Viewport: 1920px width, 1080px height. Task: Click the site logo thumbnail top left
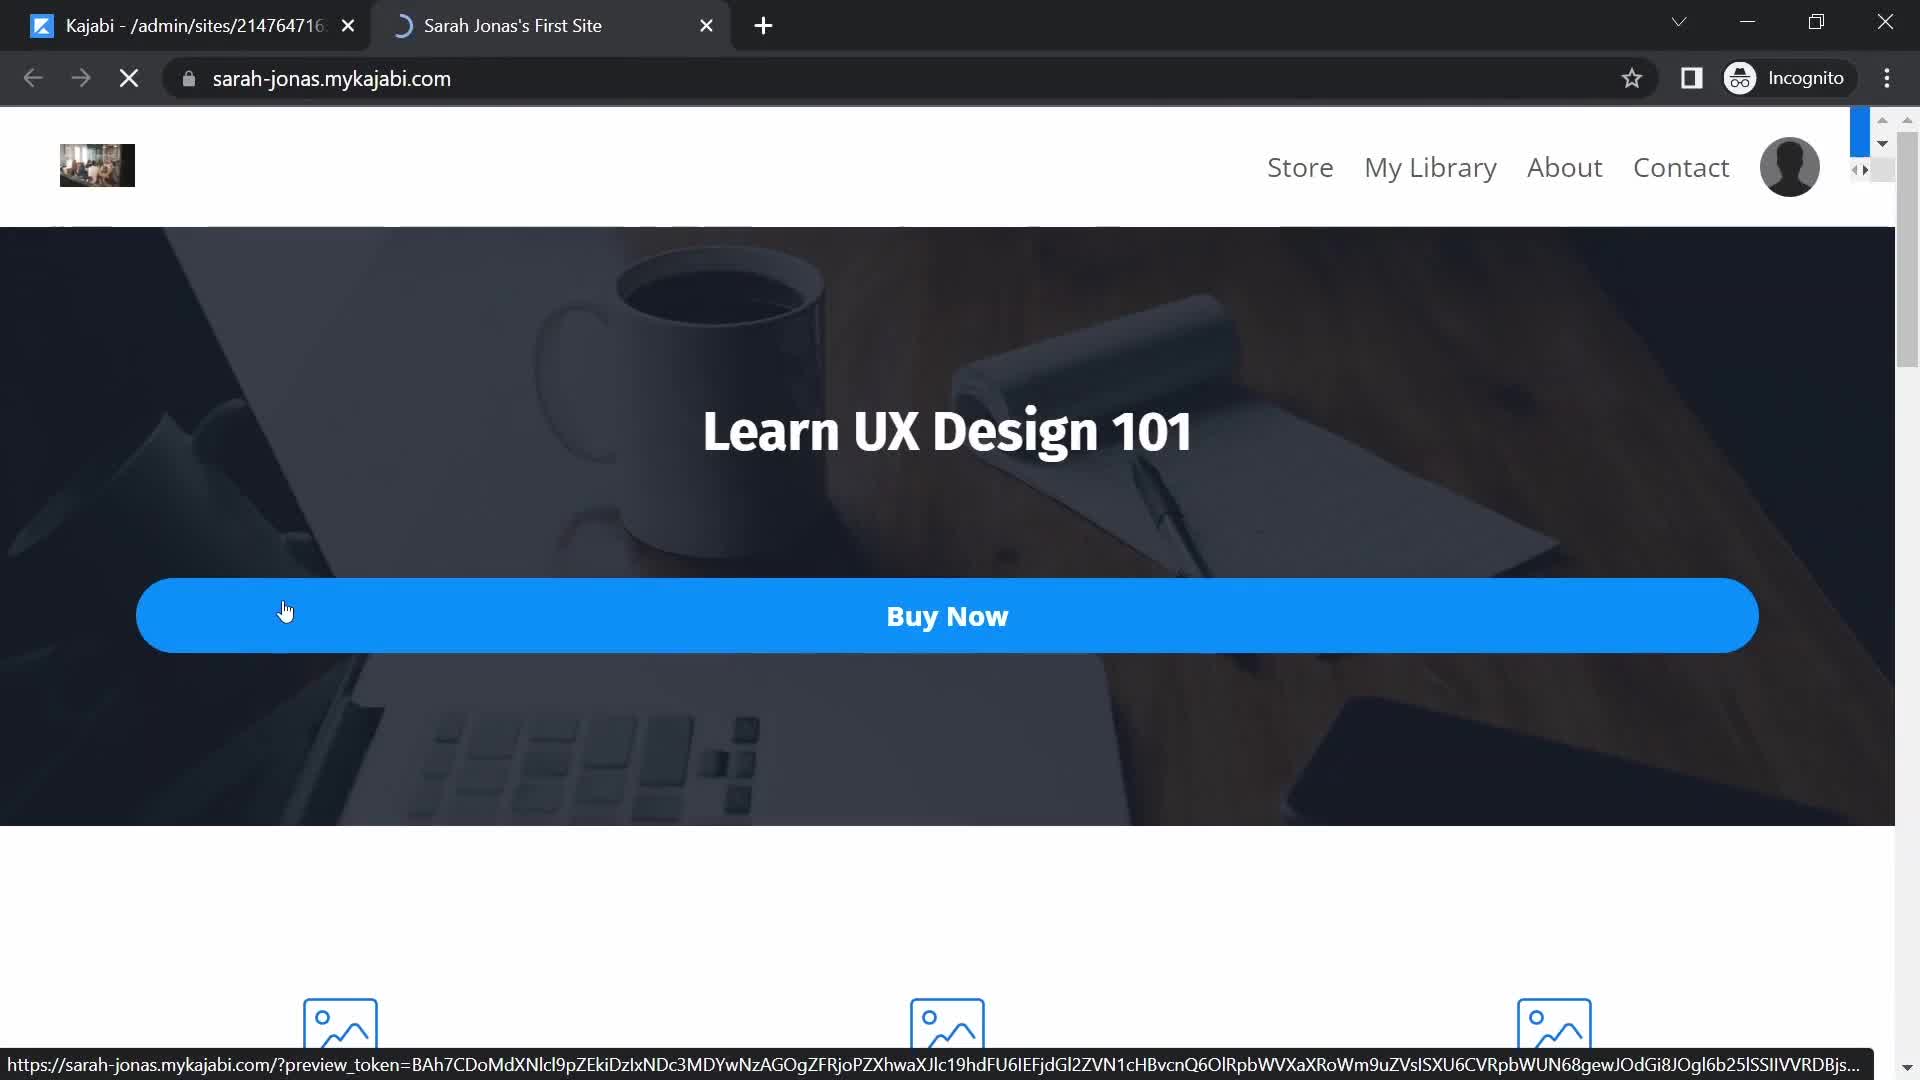[x=96, y=165]
